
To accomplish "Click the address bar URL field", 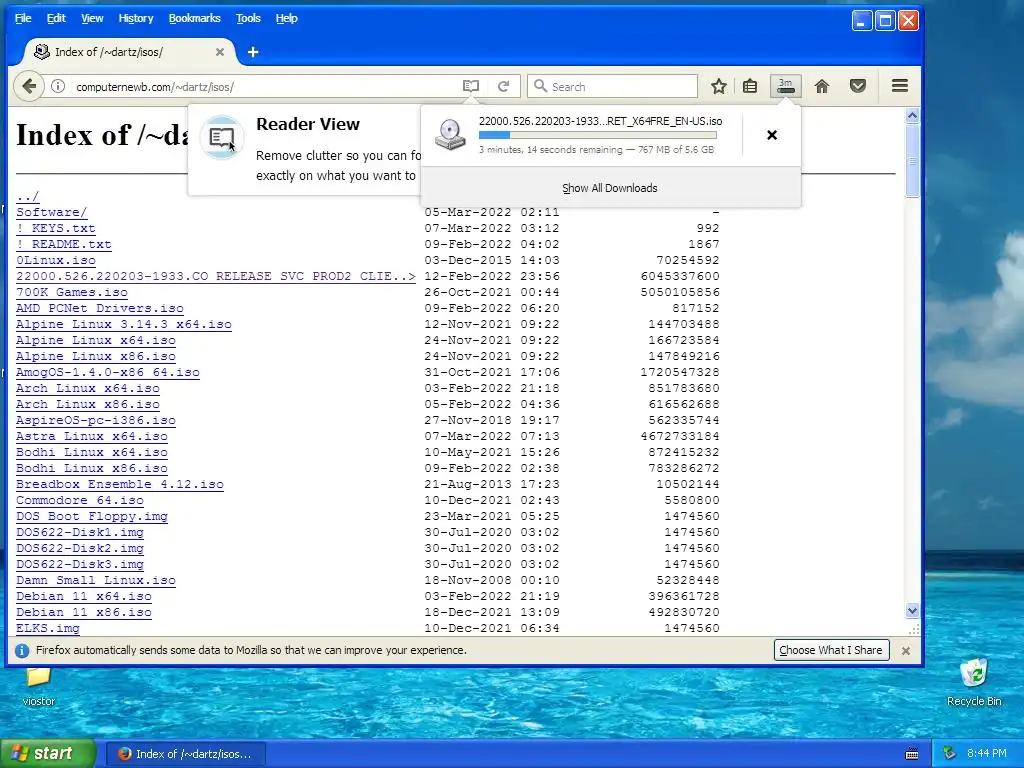I will tap(264, 86).
